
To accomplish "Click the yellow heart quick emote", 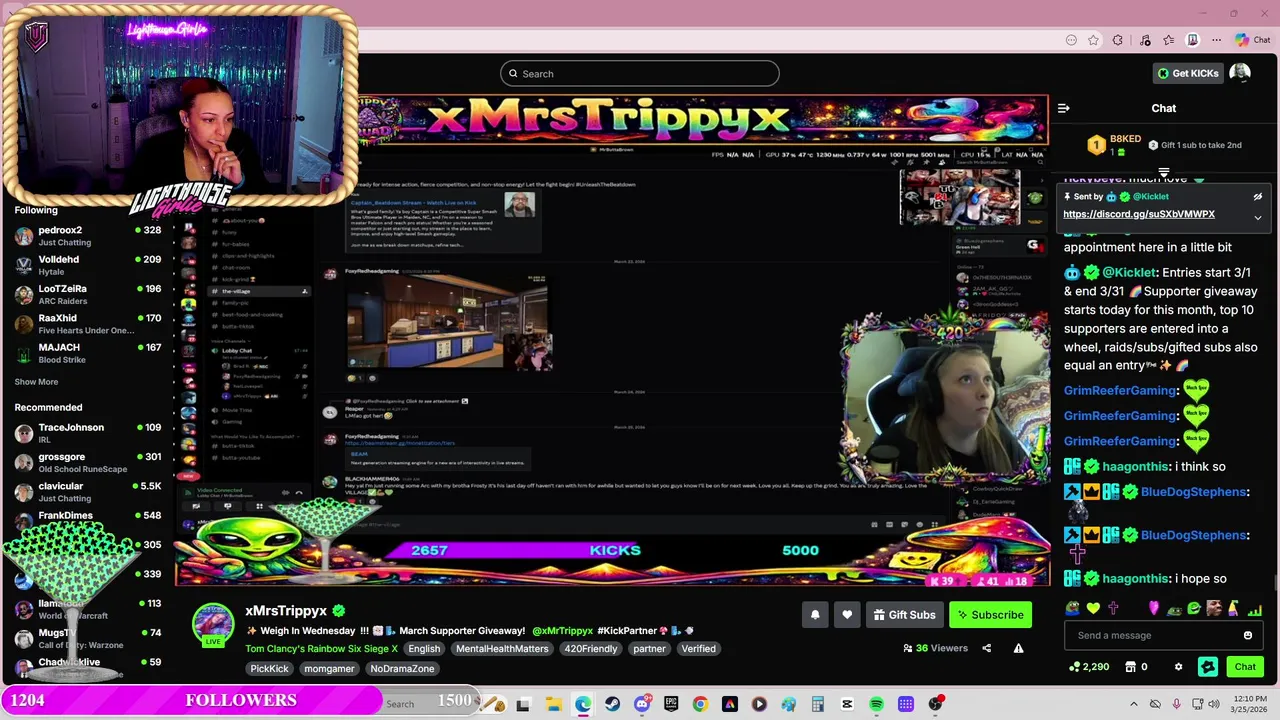I will pos(1093,609).
